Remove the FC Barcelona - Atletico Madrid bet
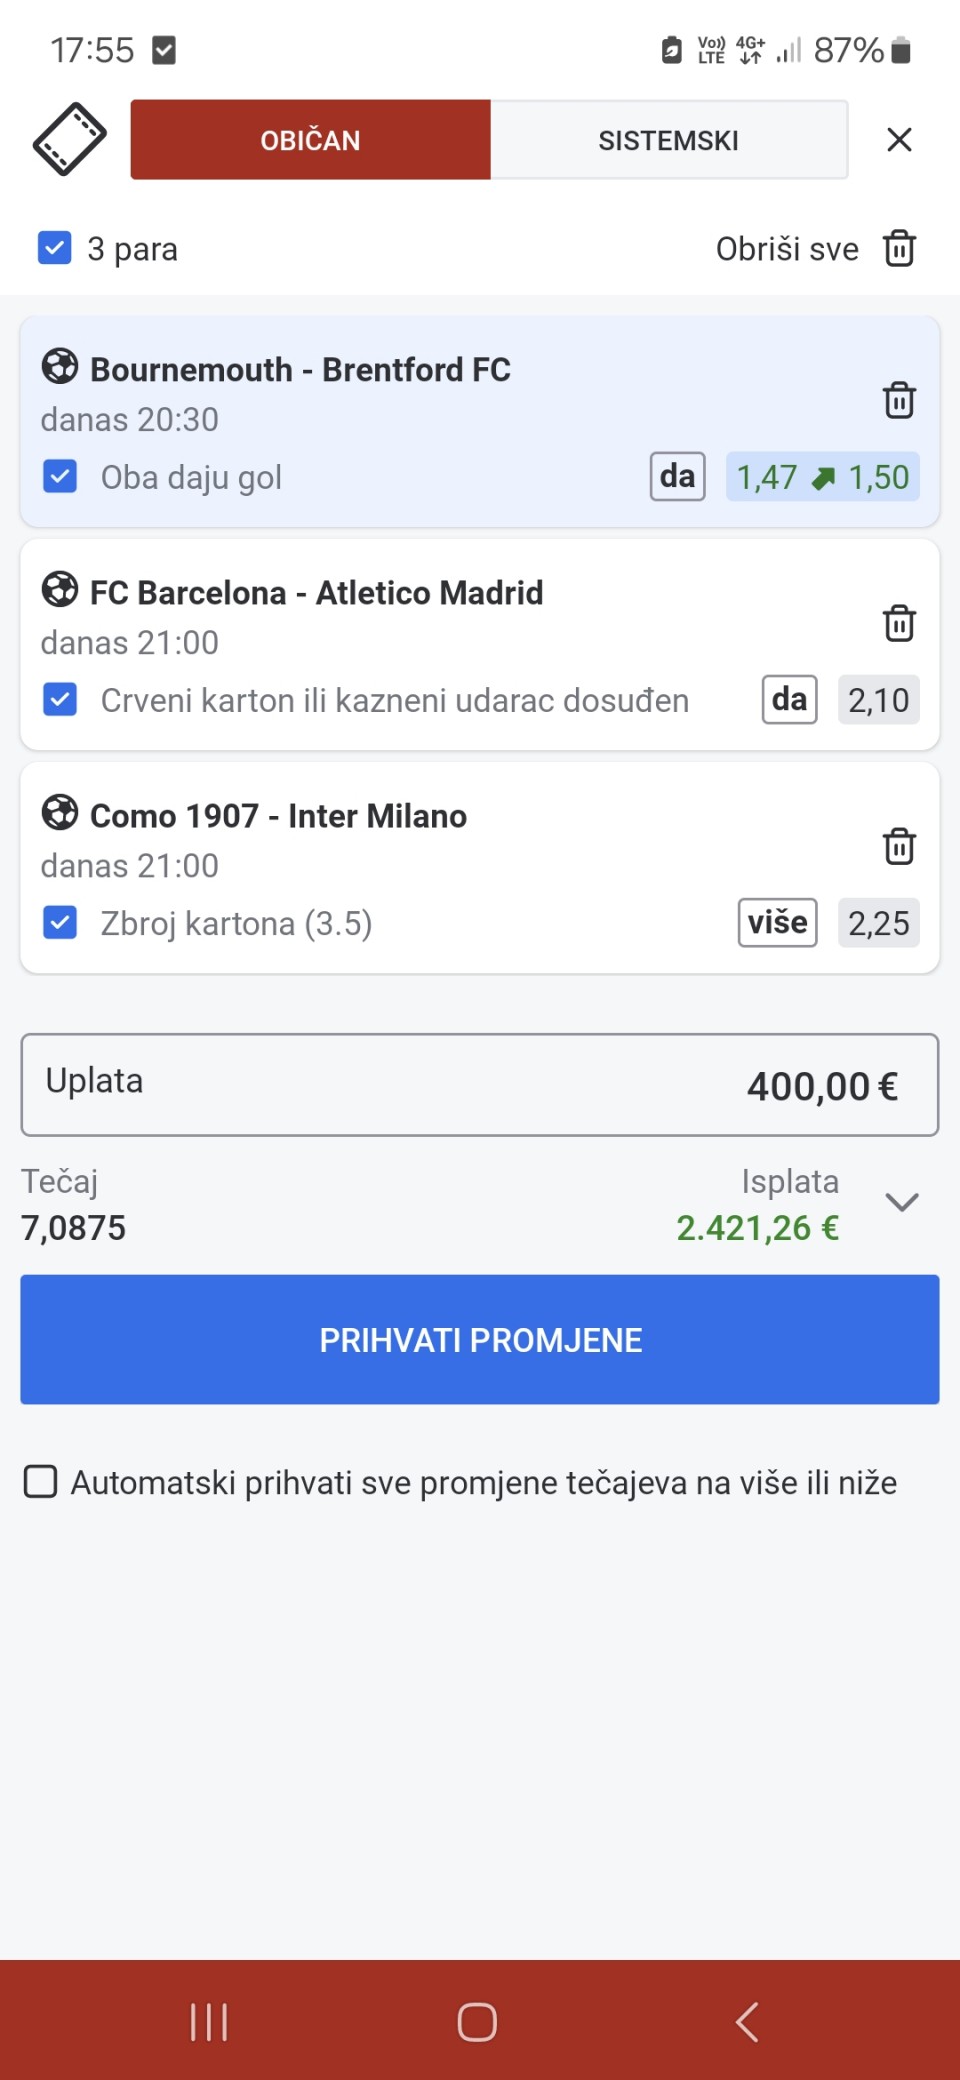The width and height of the screenshot is (960, 2080). click(x=899, y=623)
